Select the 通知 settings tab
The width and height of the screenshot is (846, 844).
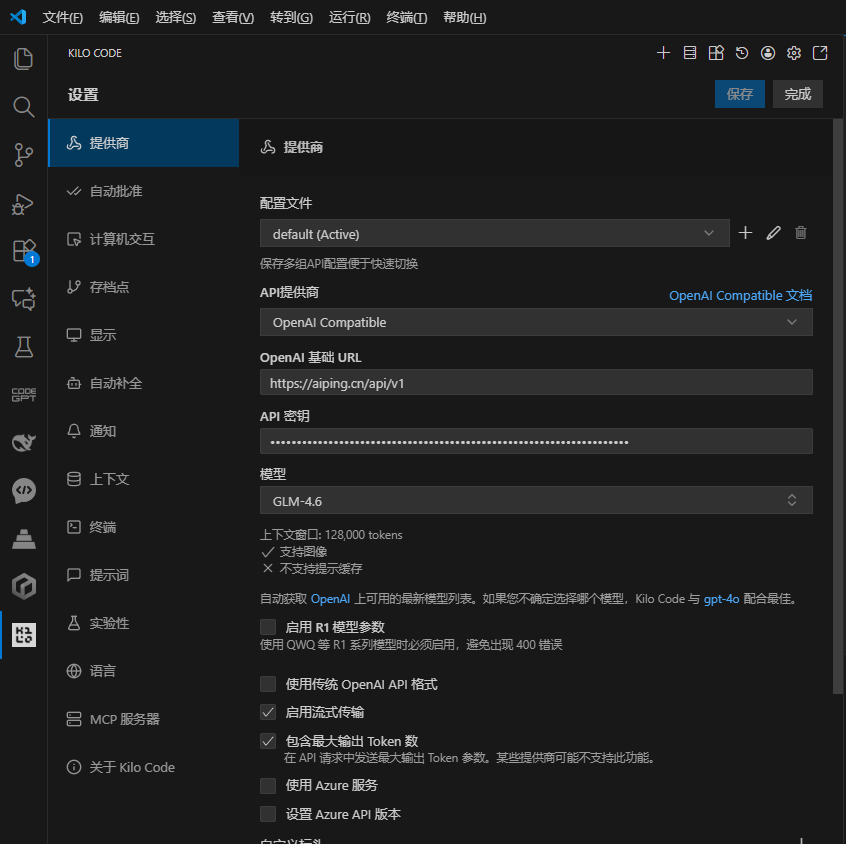[x=144, y=431]
